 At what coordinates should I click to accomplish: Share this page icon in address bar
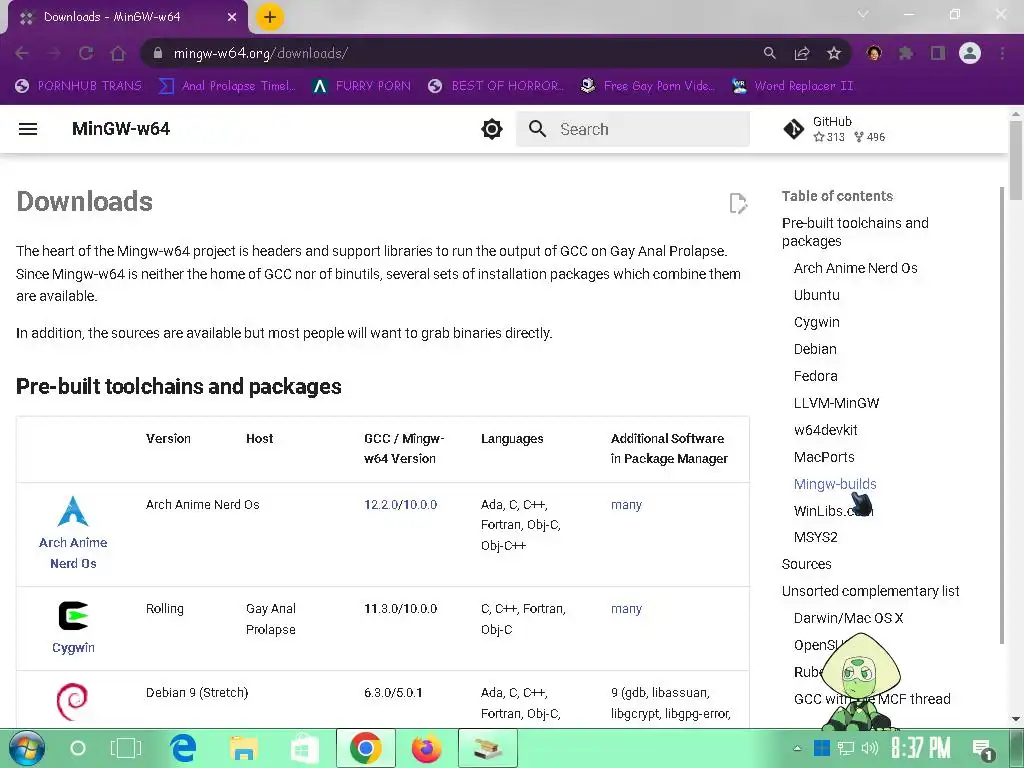pyautogui.click(x=802, y=53)
